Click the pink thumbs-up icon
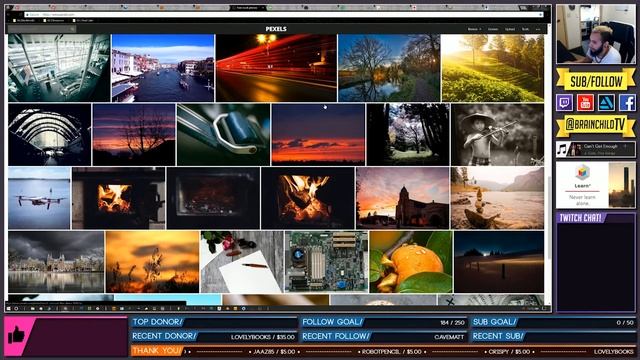 (x=16, y=336)
